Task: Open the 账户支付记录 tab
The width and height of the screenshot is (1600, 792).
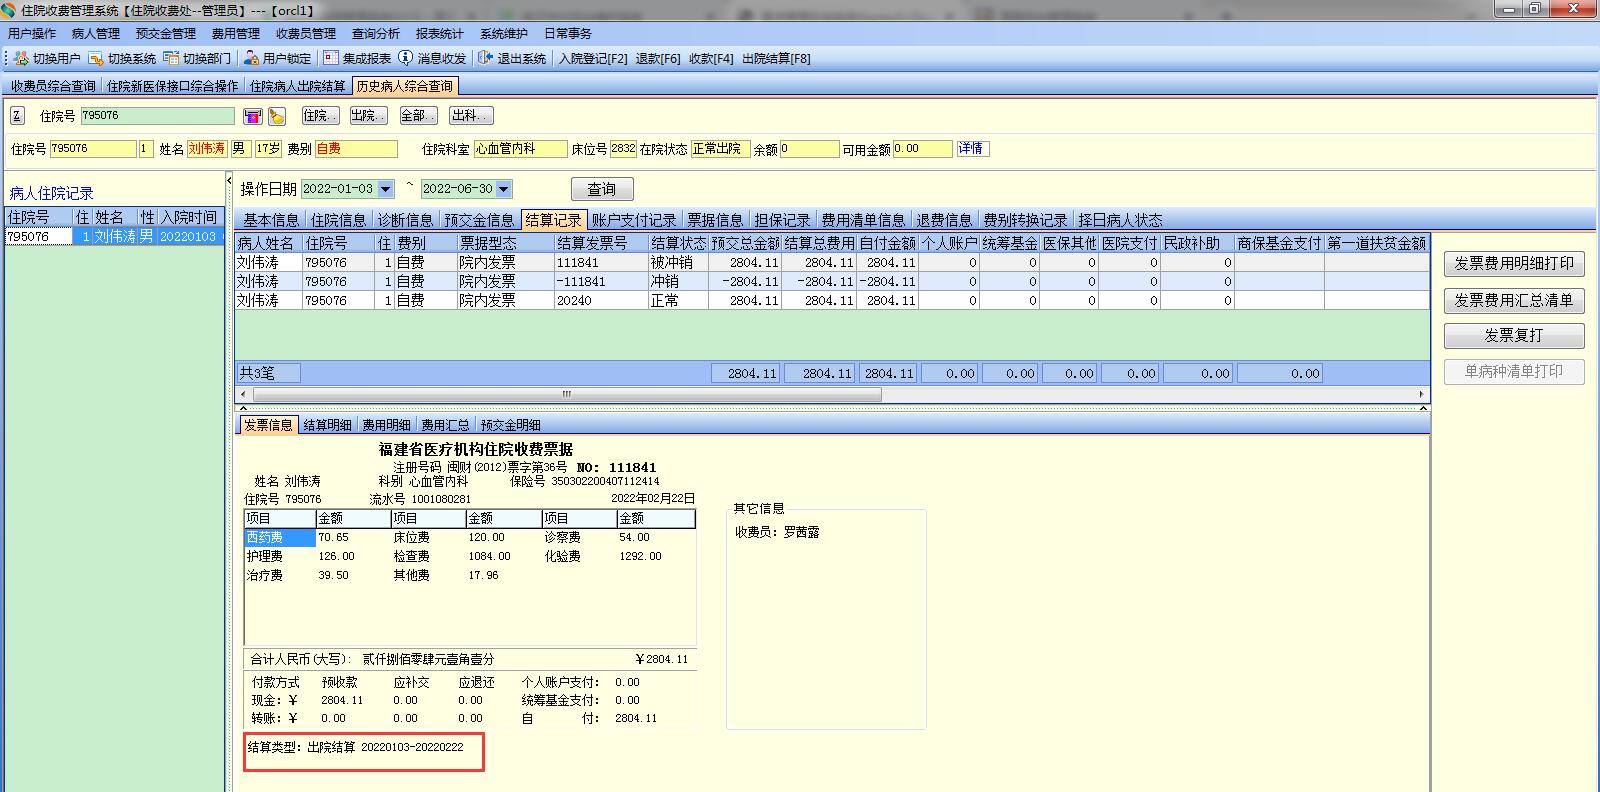Action: pos(634,220)
